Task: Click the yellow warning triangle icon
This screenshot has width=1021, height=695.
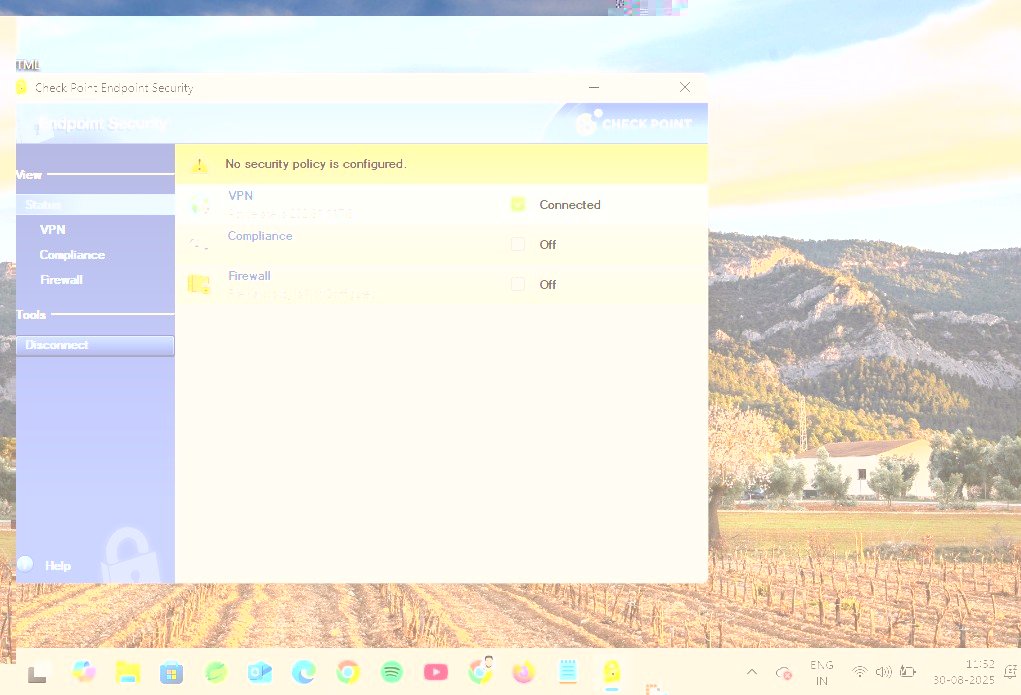Action: [x=199, y=165]
